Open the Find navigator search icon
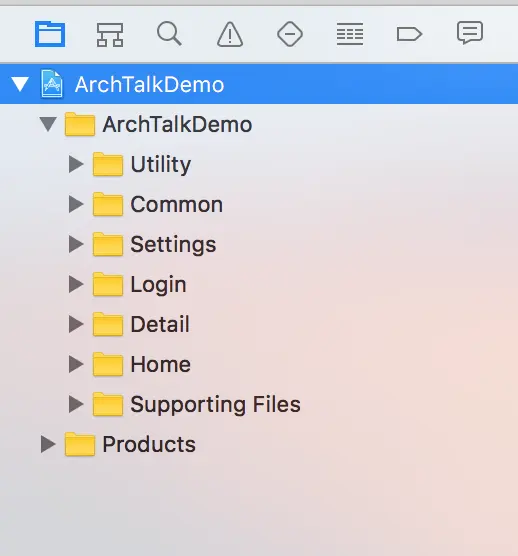The image size is (518, 556). point(169,34)
